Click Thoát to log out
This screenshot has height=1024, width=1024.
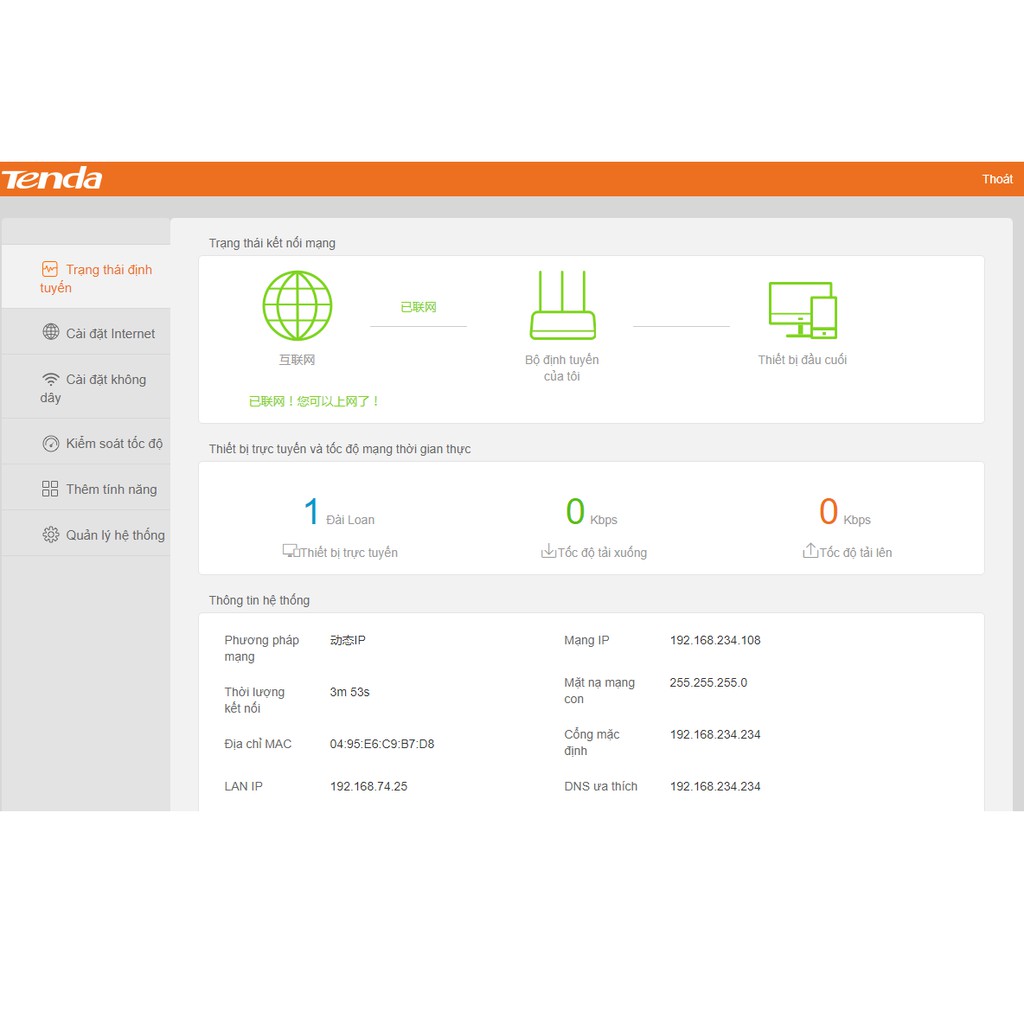point(997,178)
